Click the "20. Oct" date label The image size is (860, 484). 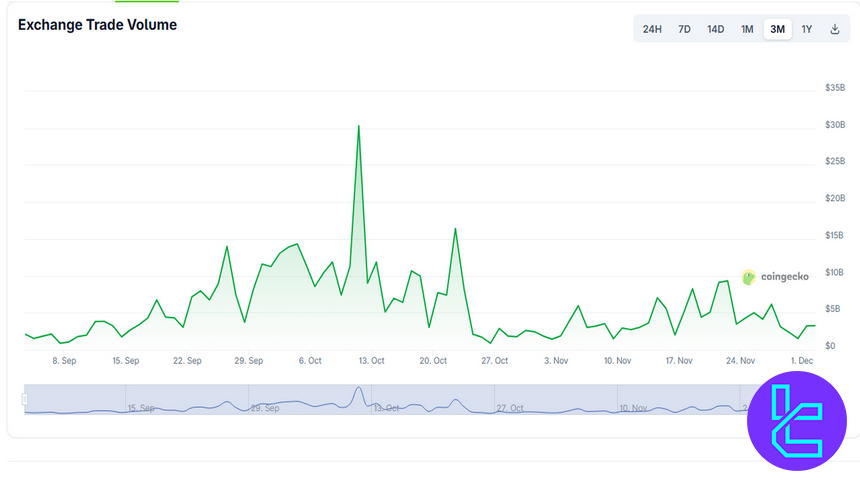[x=433, y=361]
